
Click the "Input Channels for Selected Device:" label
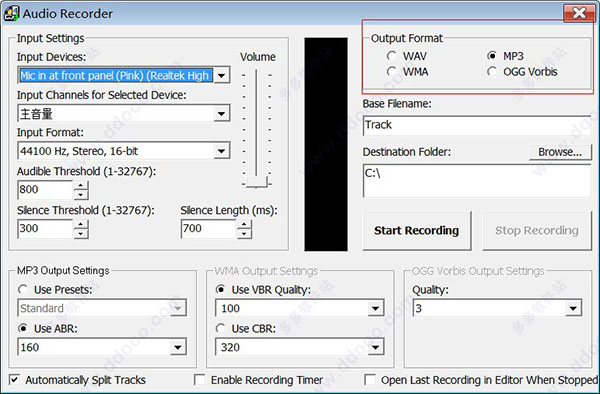coord(101,95)
